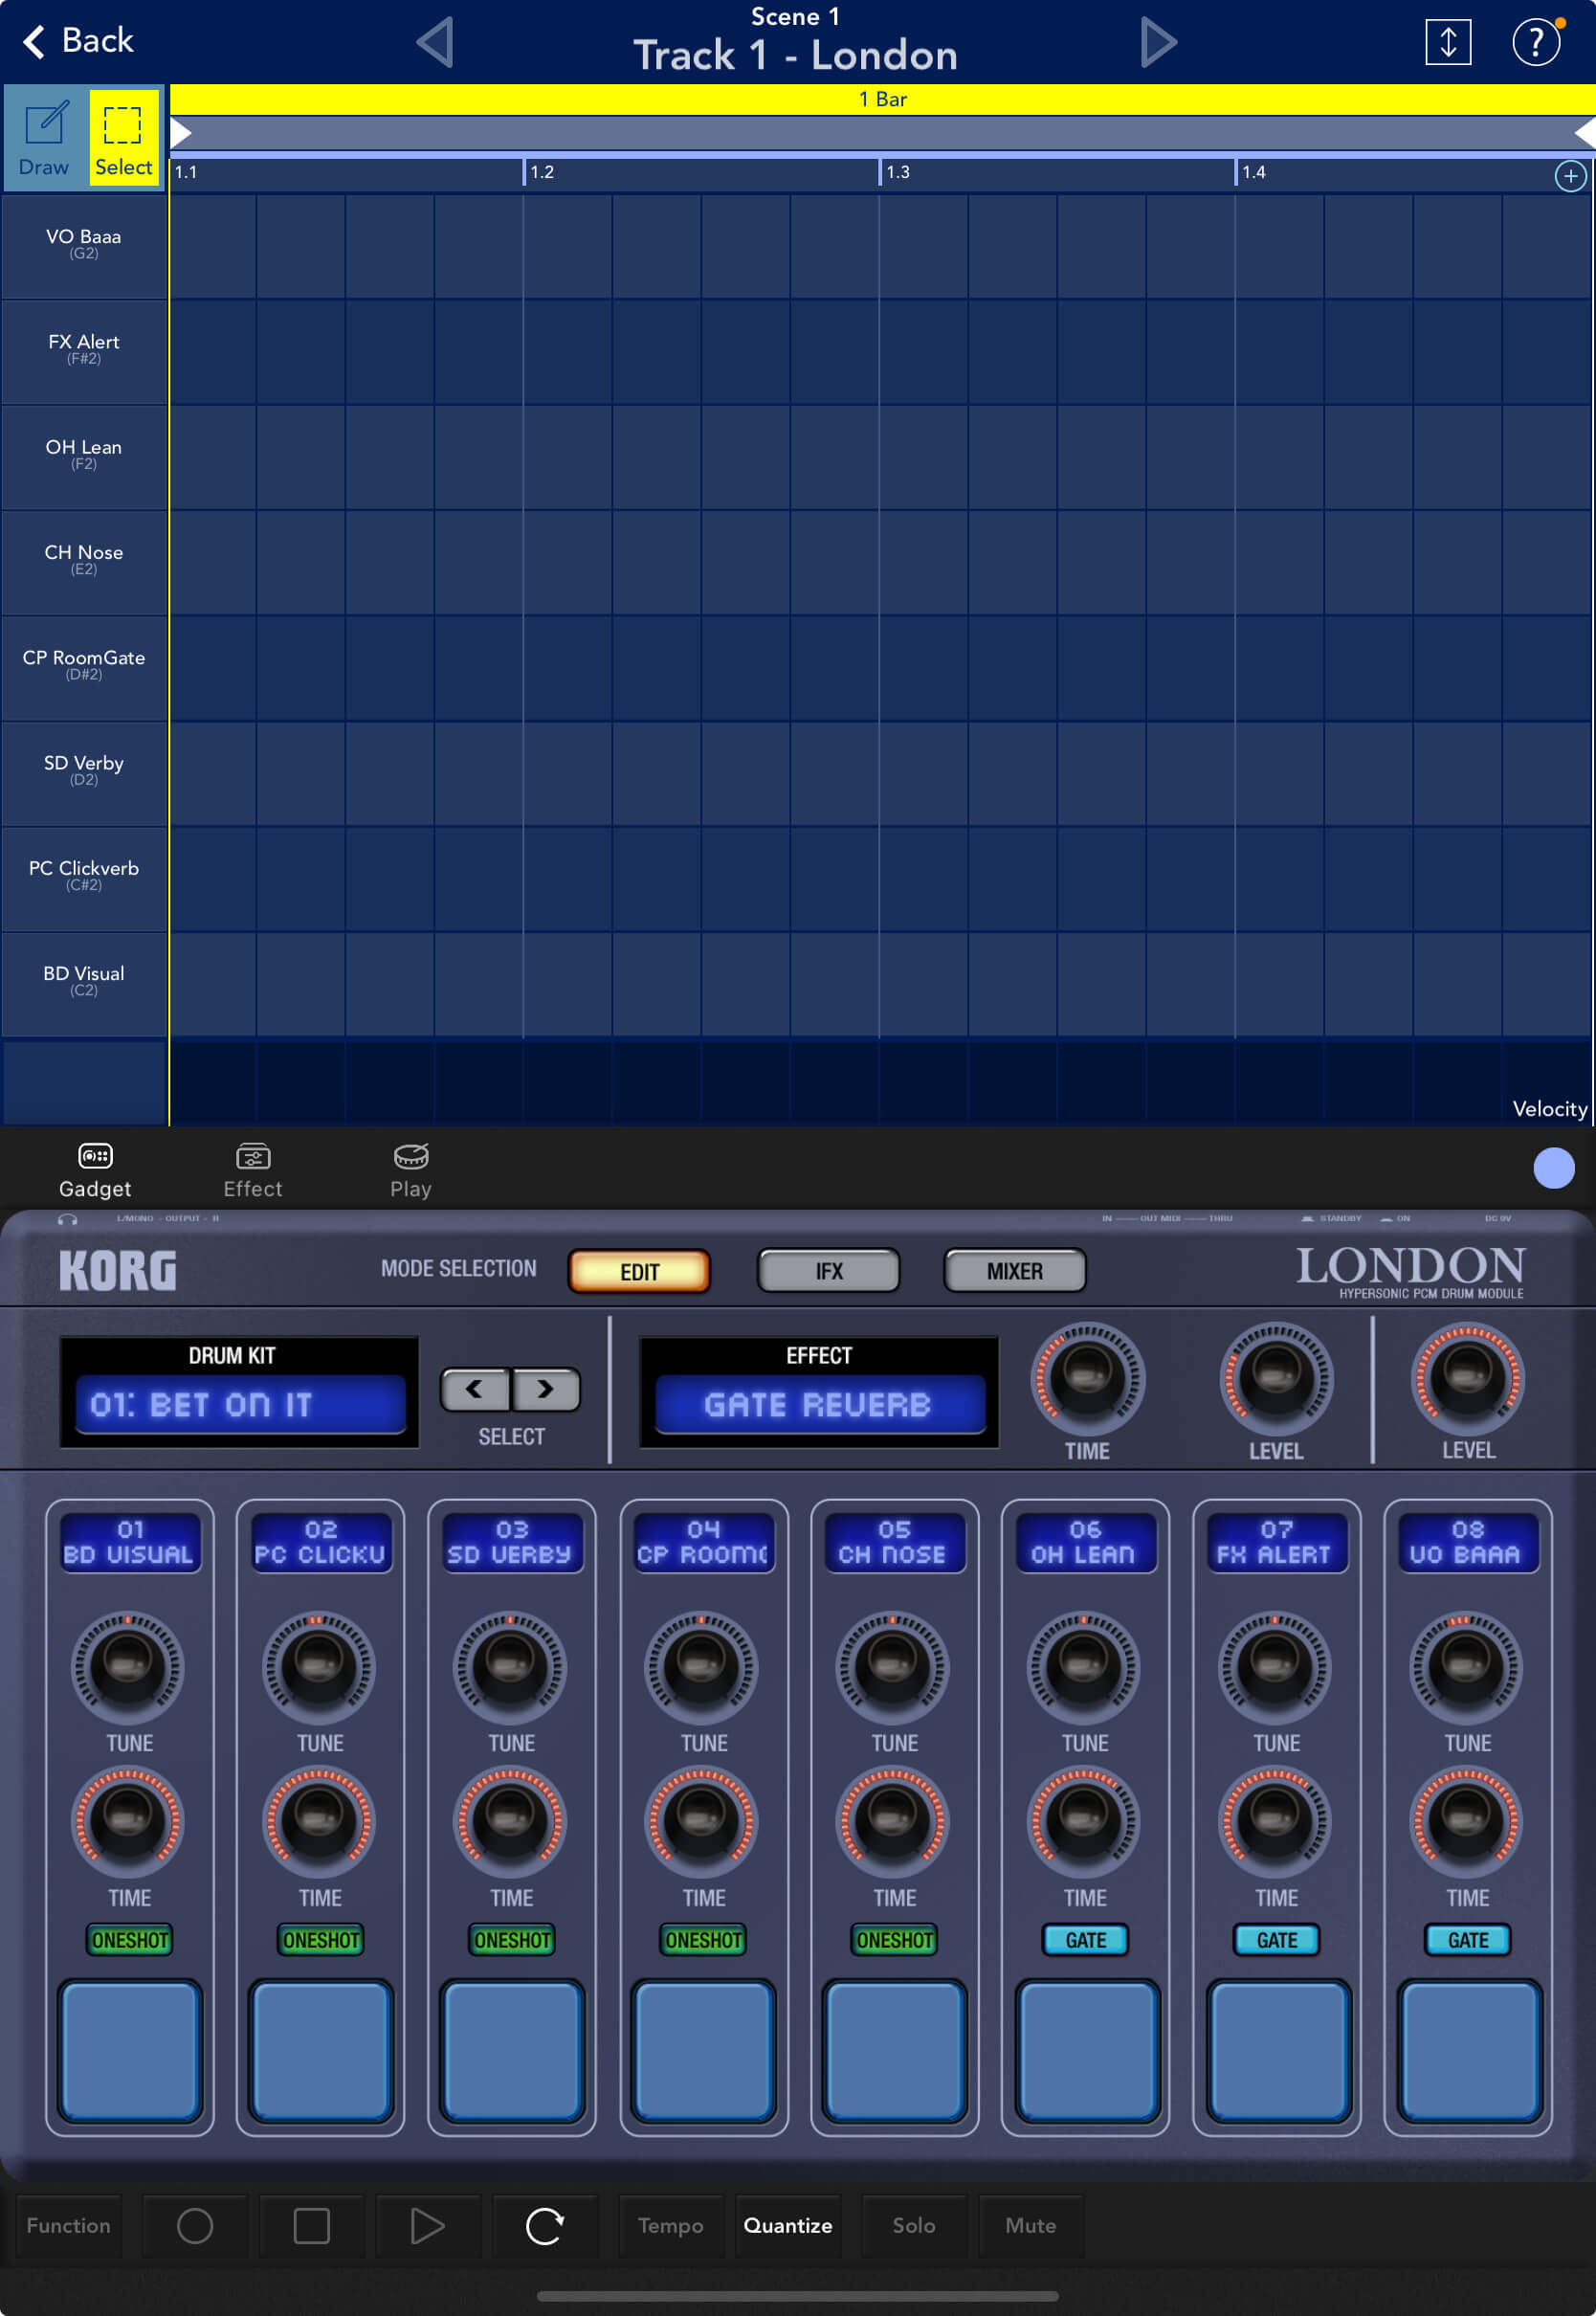Activate the Select marquee tool

124,138
